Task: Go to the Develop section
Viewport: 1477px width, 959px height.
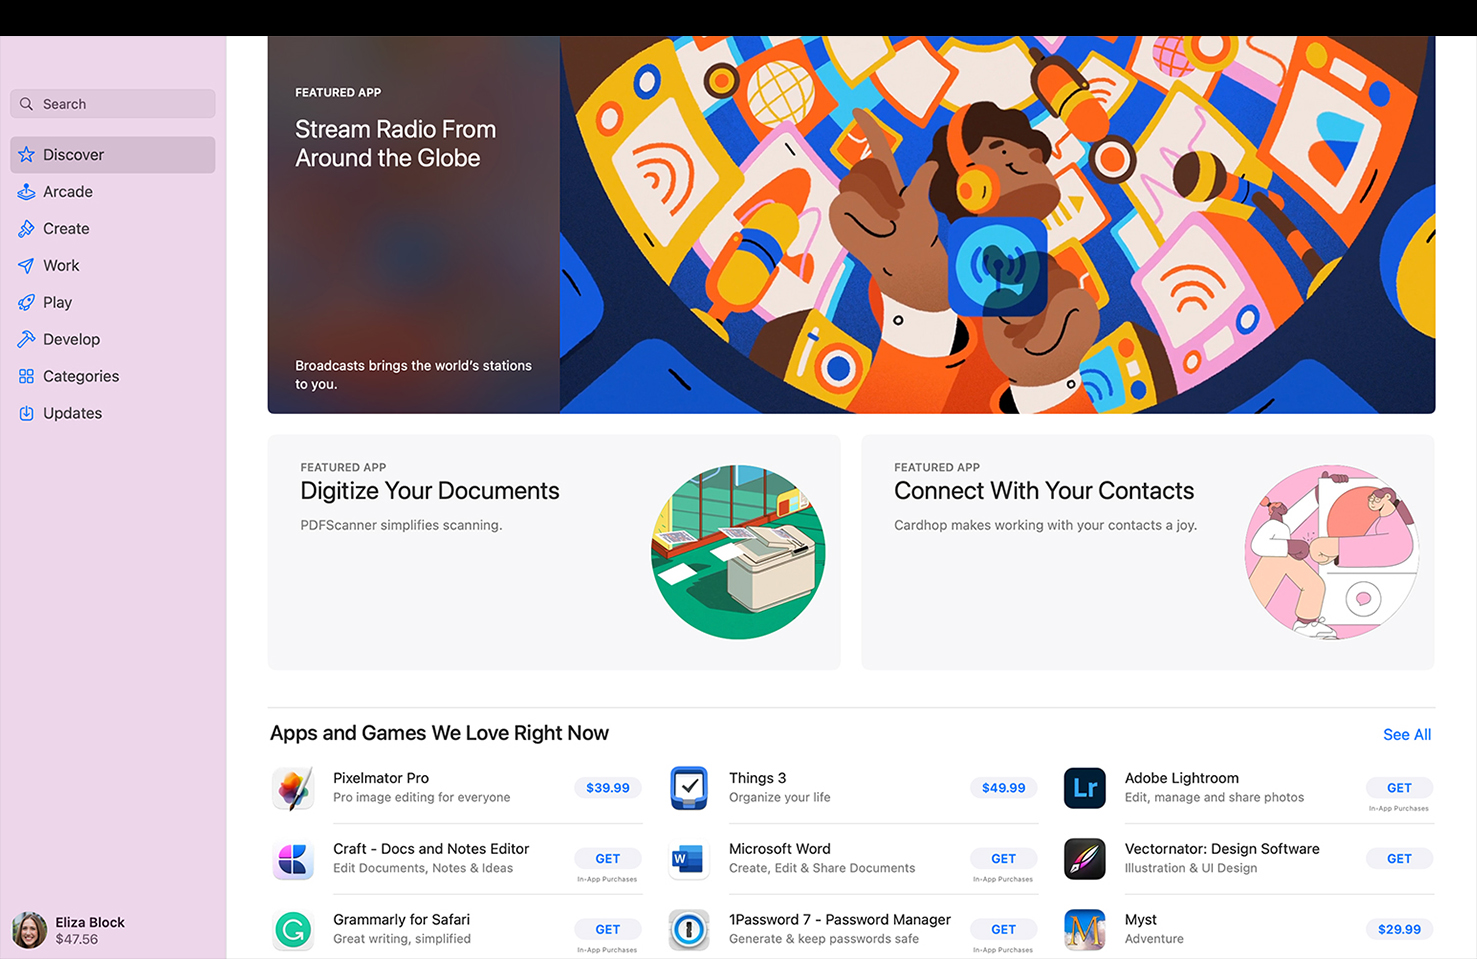Action: pos(113,340)
